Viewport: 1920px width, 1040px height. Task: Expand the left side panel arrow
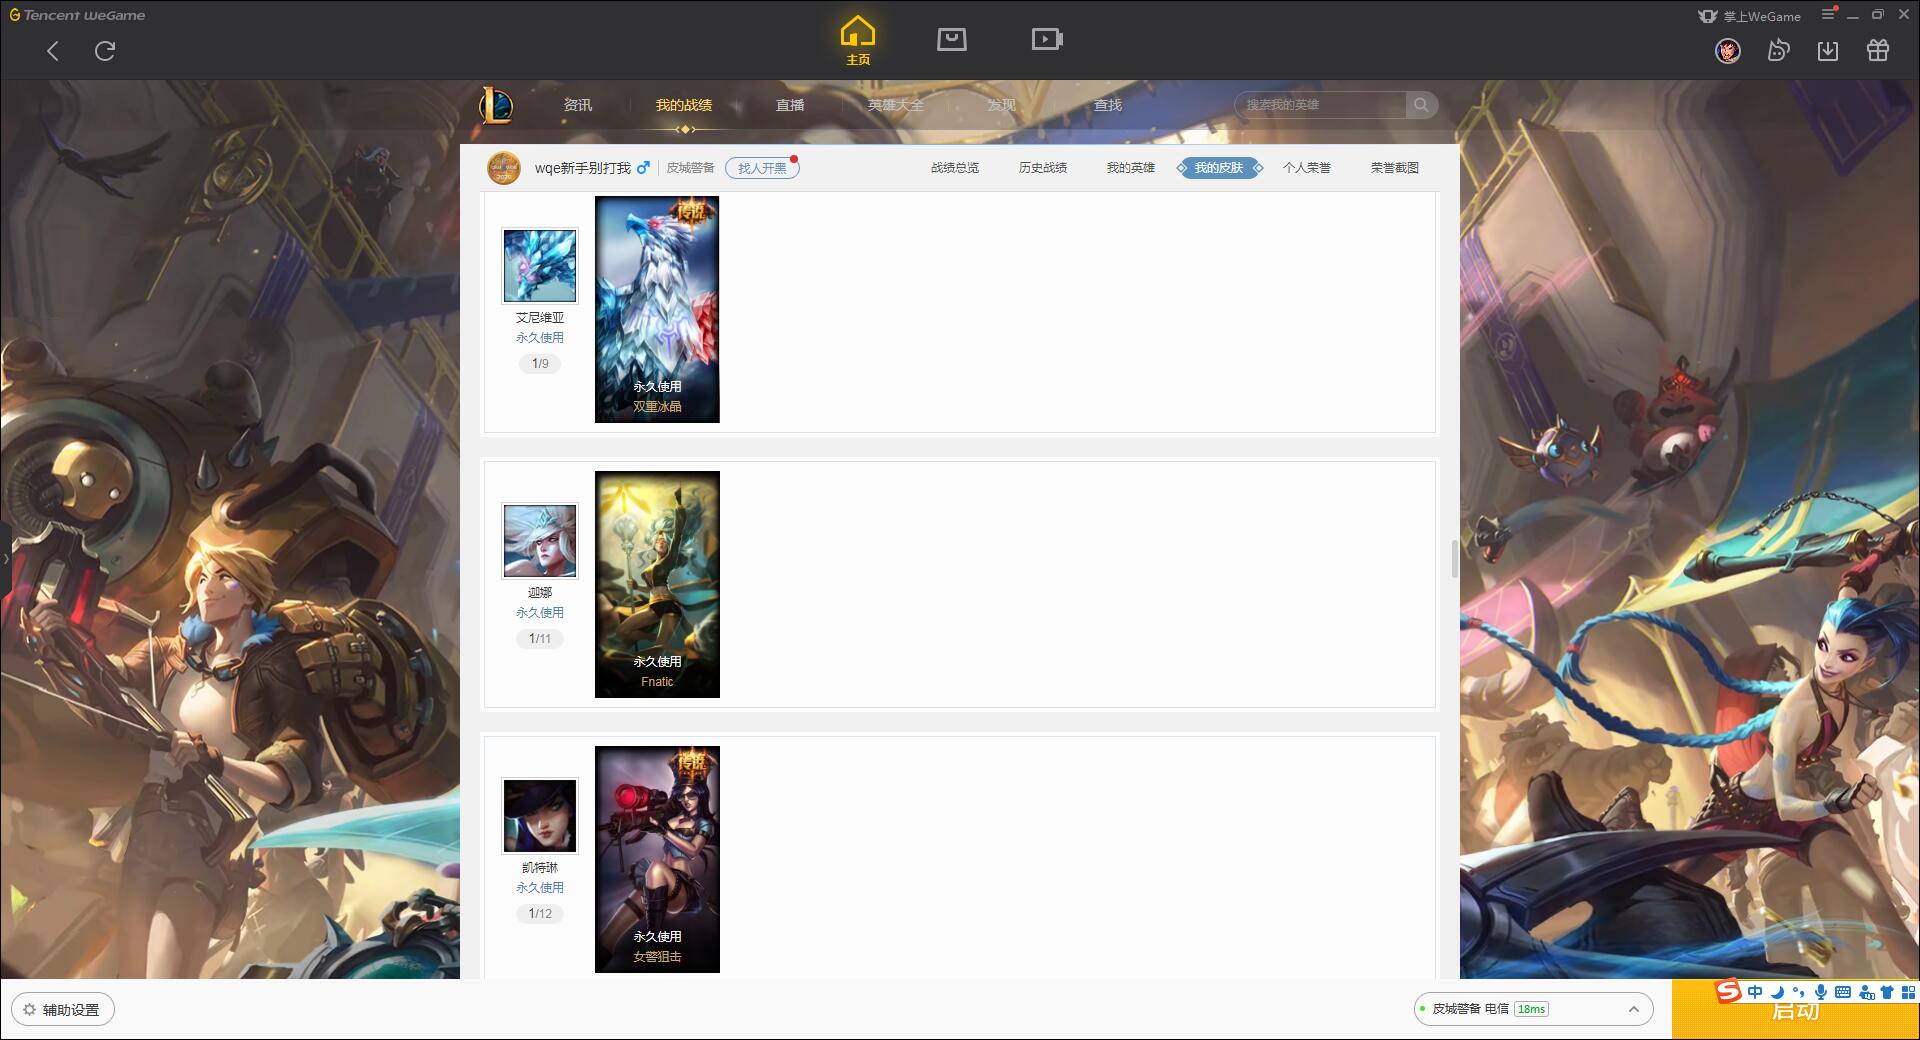pos(5,558)
